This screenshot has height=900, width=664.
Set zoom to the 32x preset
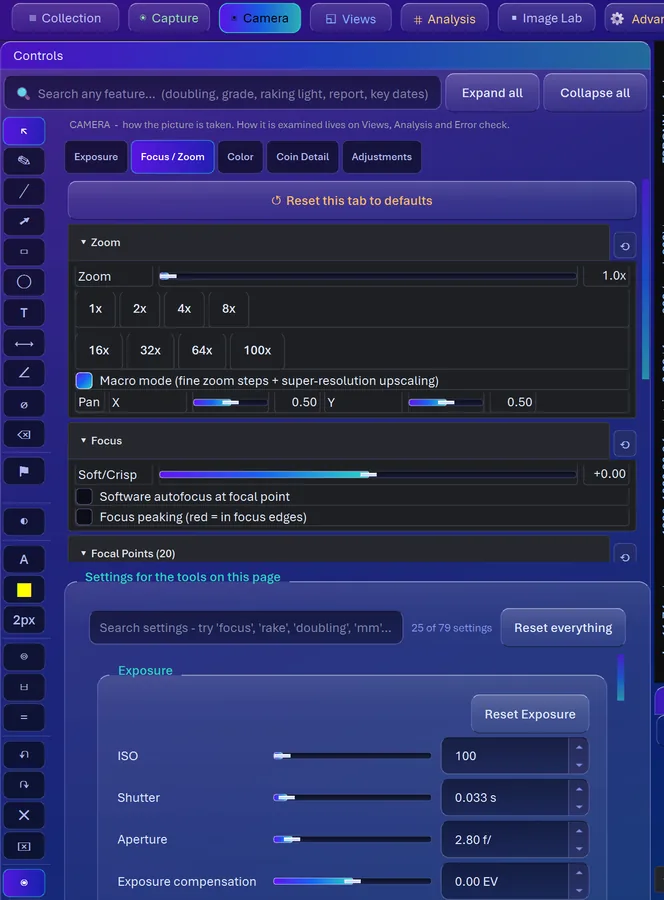[x=150, y=350]
